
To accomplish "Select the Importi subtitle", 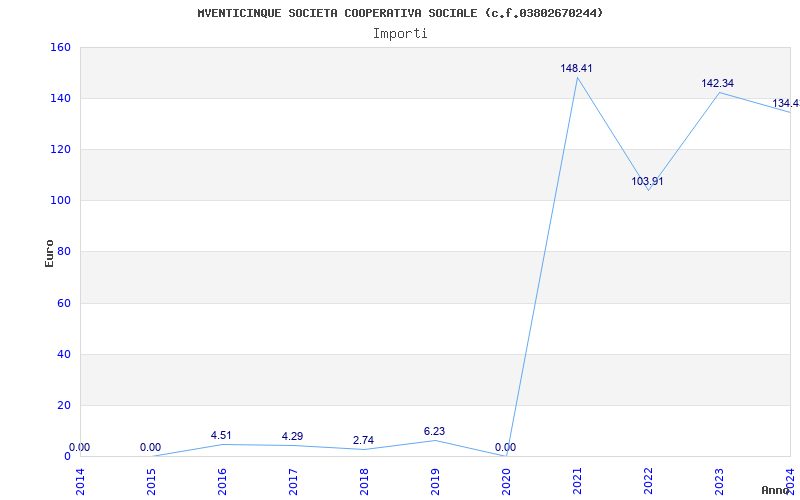I will (400, 34).
